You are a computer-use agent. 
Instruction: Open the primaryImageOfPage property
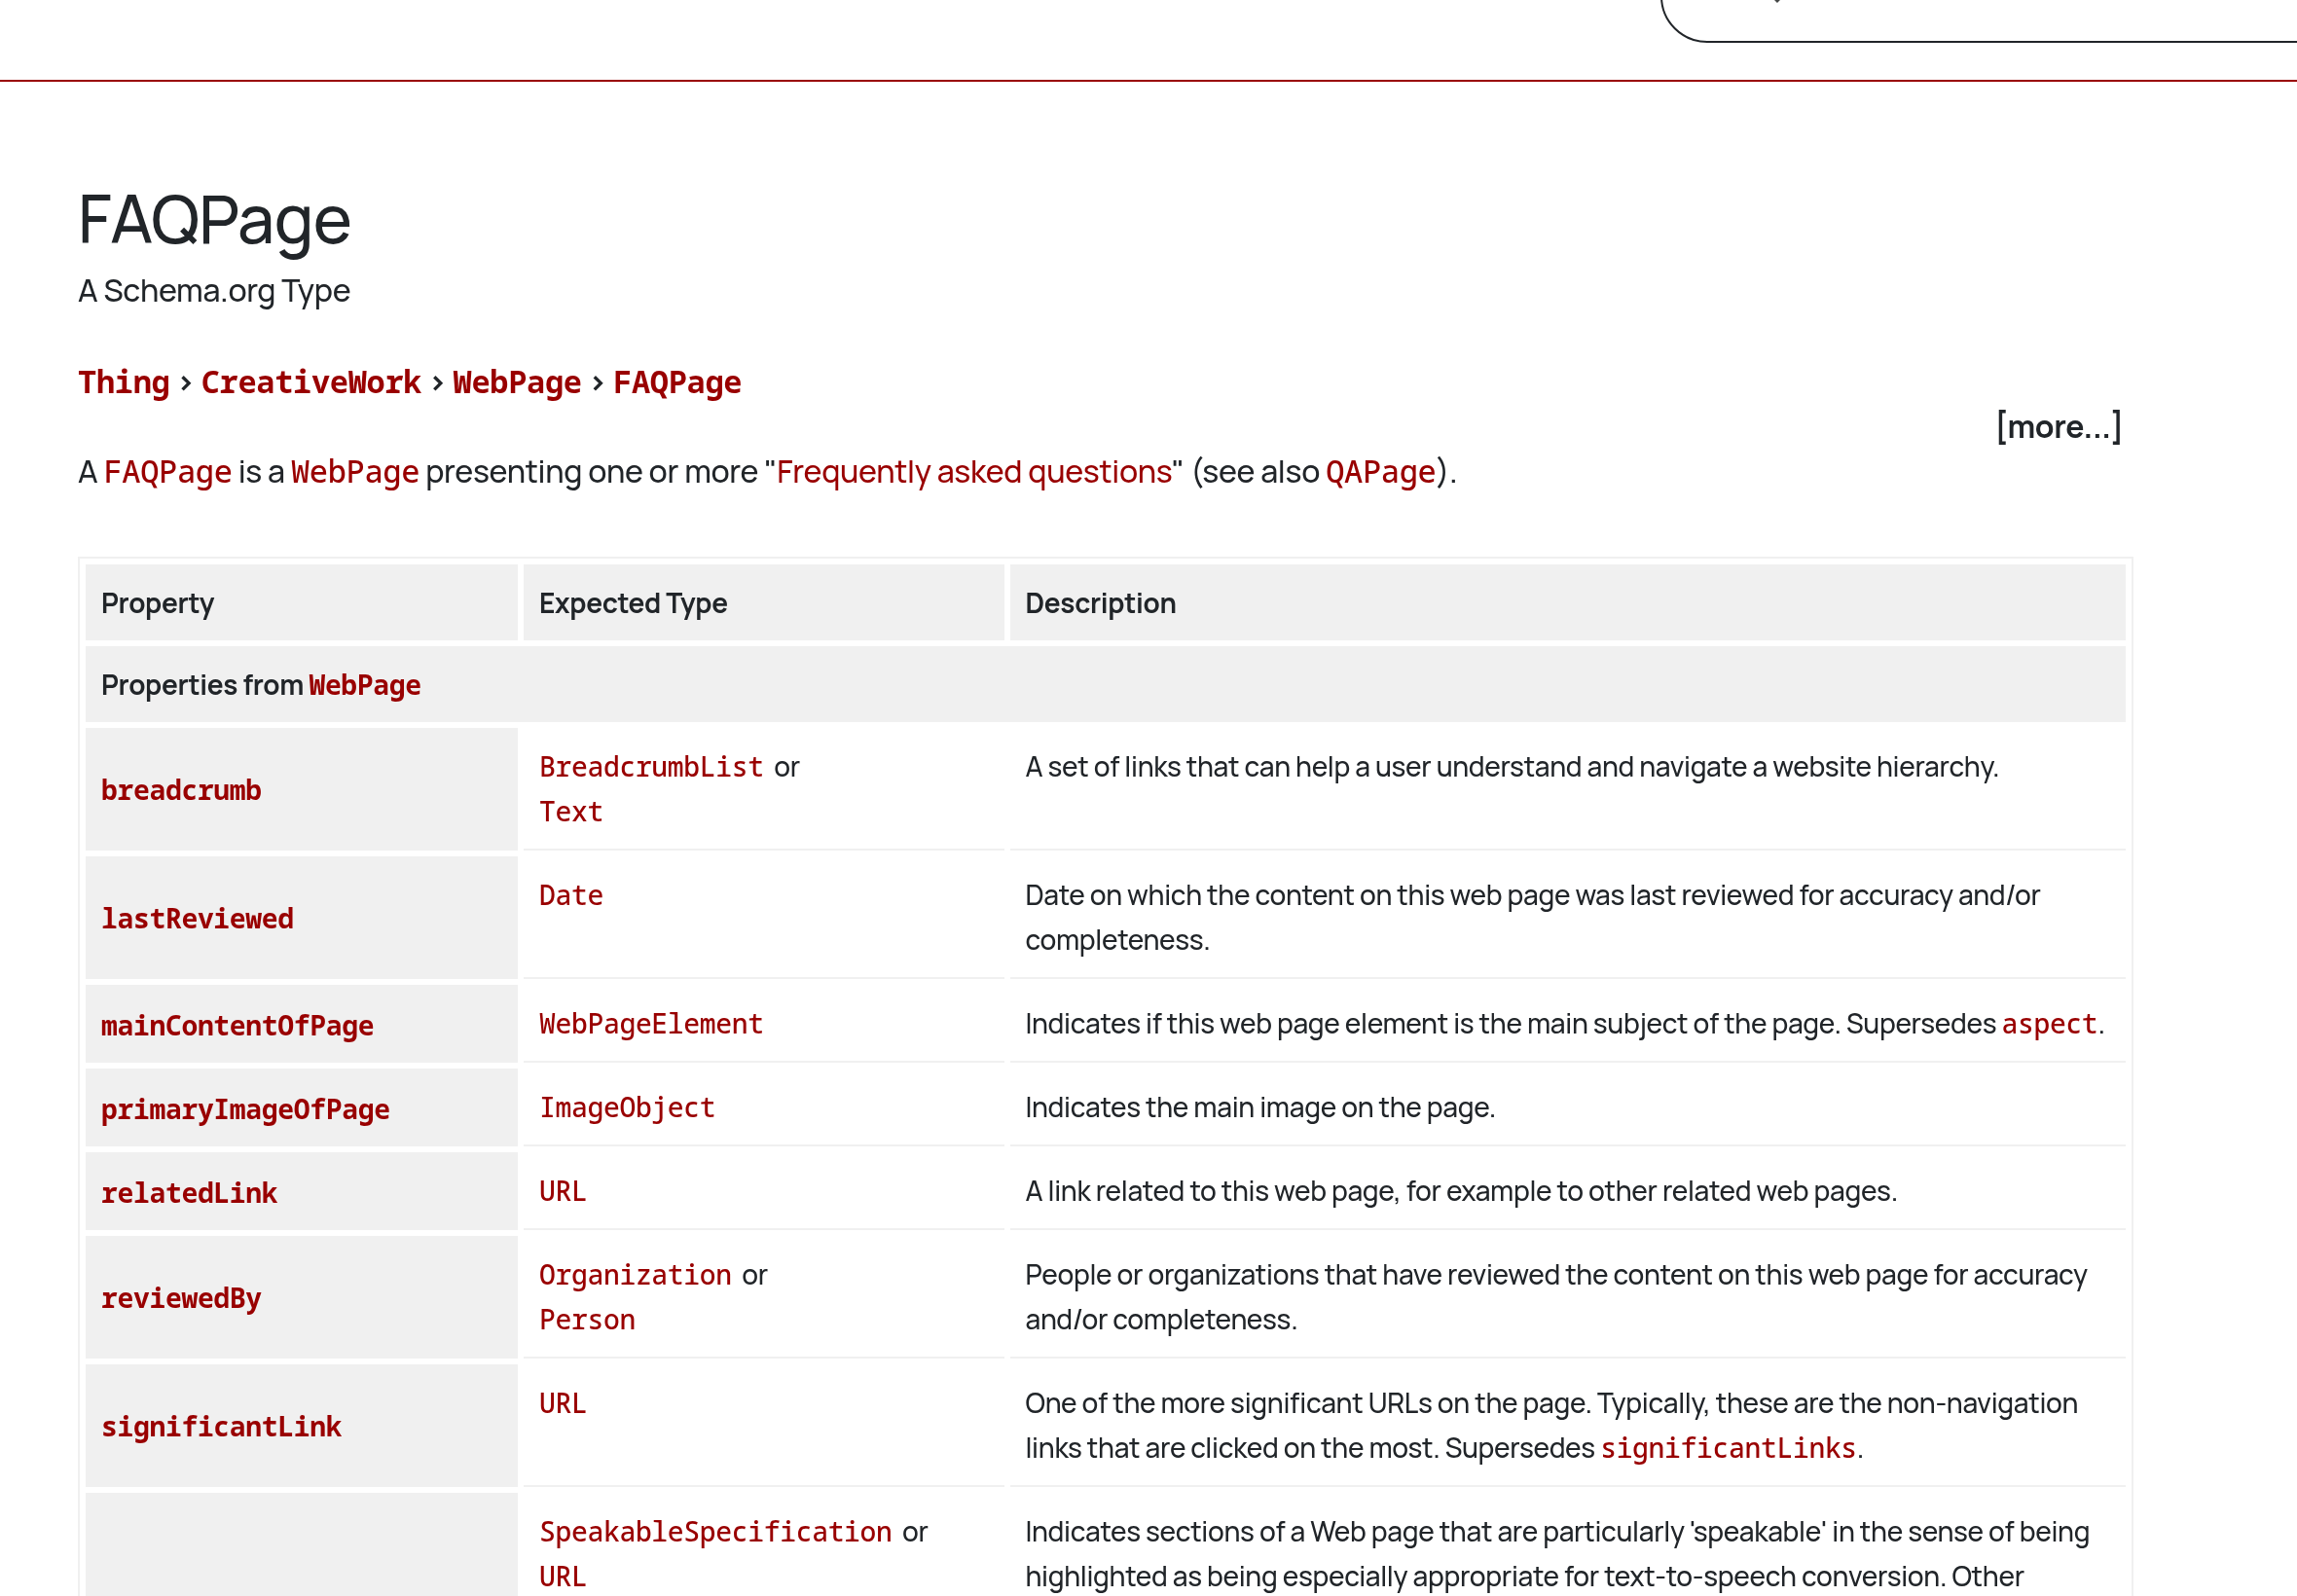point(245,1109)
